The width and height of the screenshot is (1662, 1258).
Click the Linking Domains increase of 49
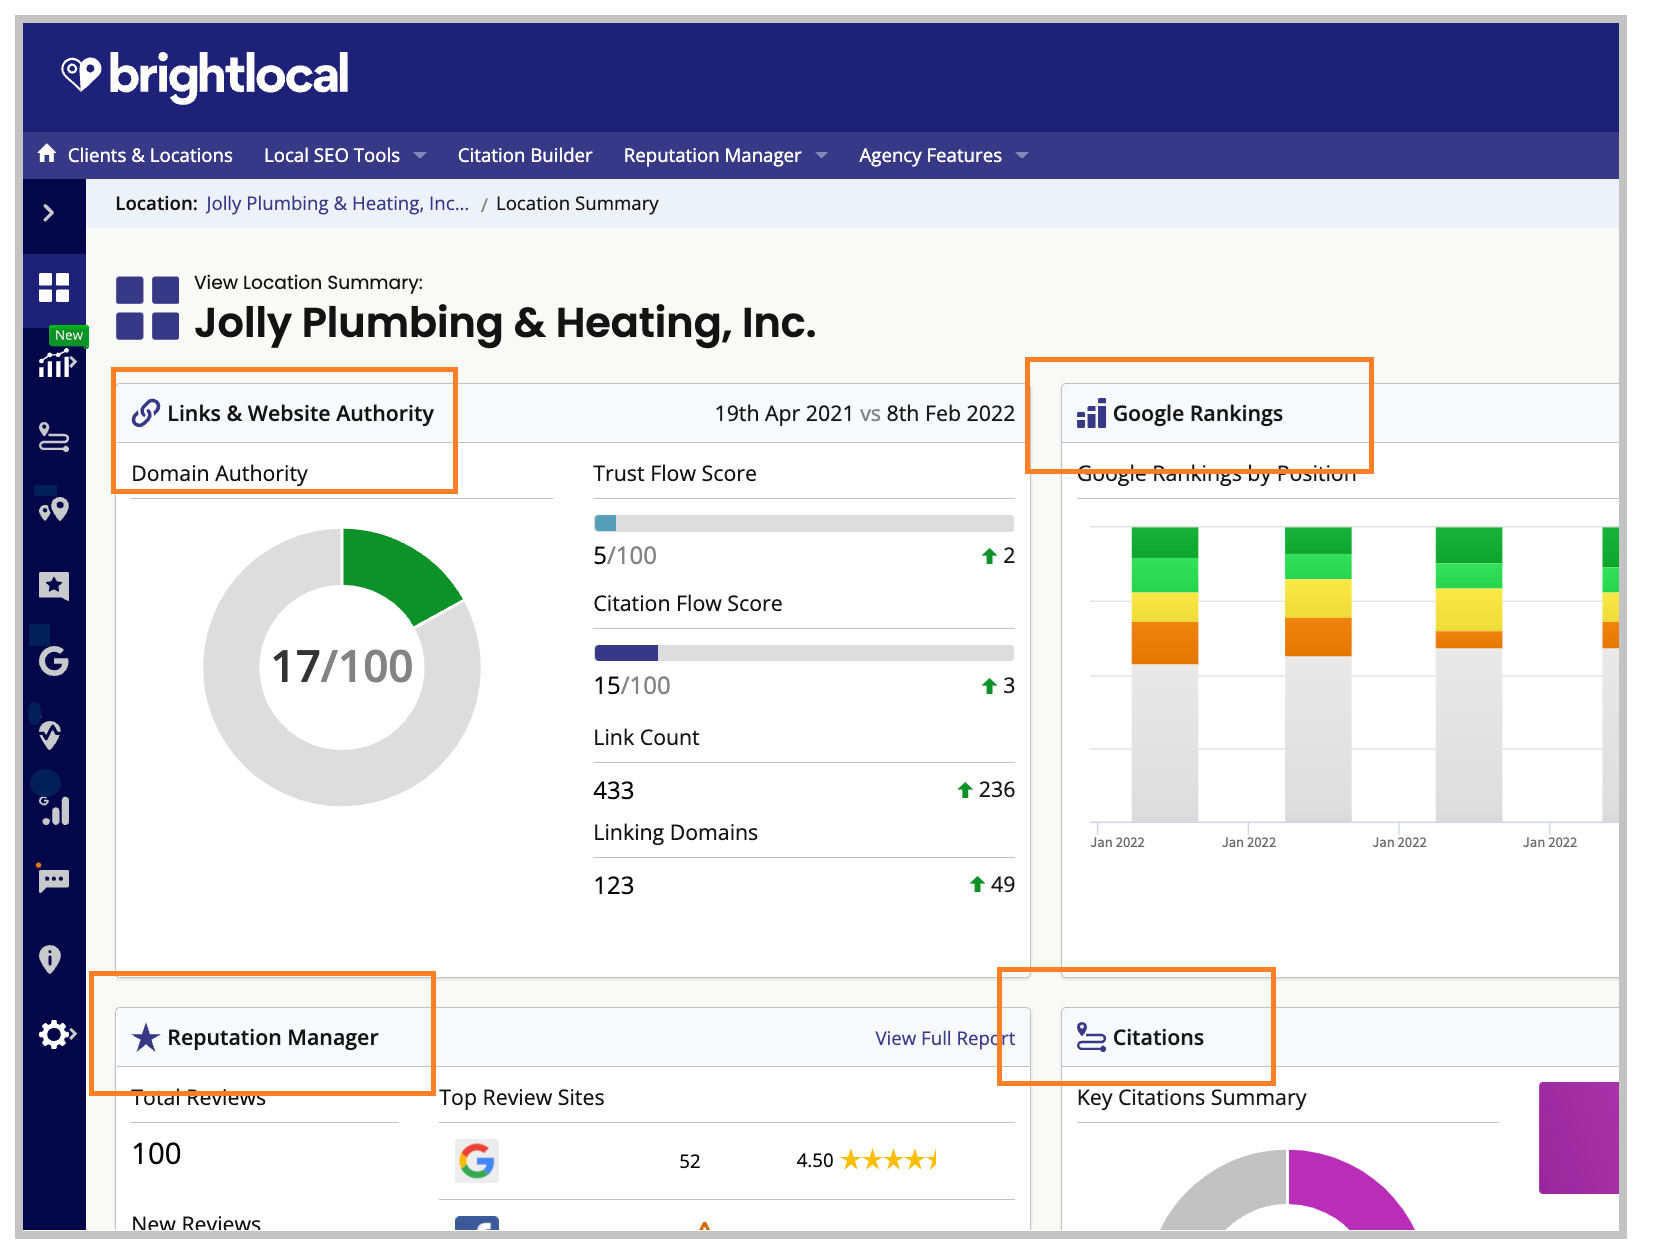tap(992, 885)
